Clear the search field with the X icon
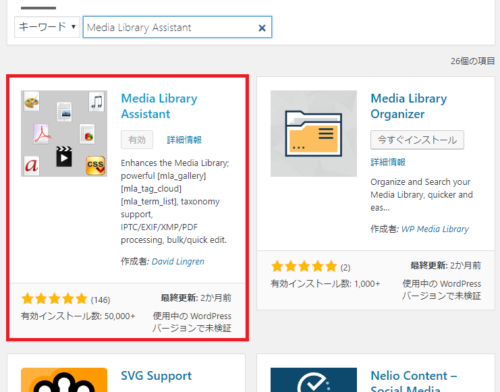500x392 pixels. [x=262, y=28]
